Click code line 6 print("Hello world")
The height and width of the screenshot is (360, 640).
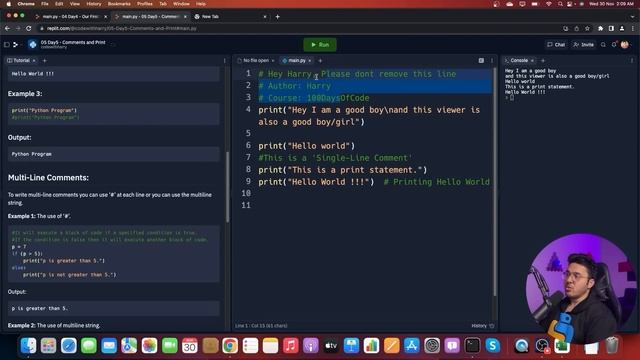(x=307, y=146)
